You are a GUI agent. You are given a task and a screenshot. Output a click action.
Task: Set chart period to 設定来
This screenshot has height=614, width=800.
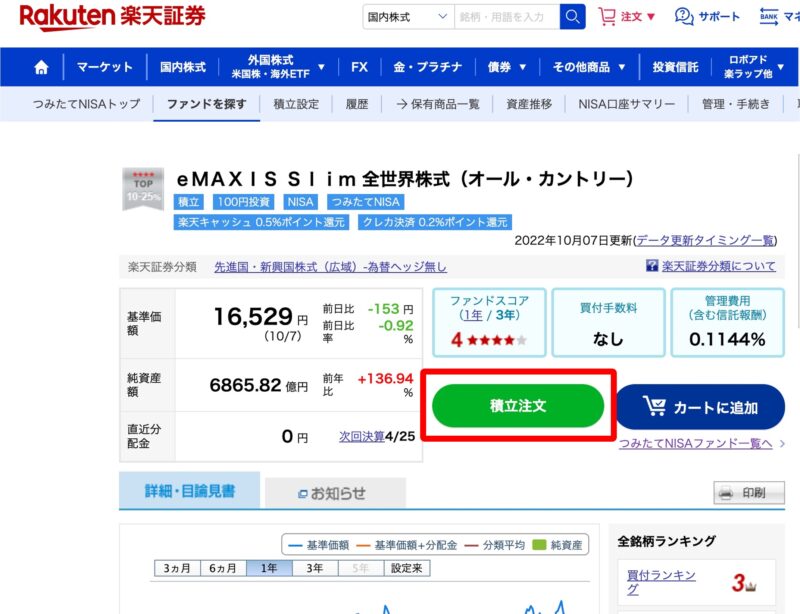click(x=407, y=568)
